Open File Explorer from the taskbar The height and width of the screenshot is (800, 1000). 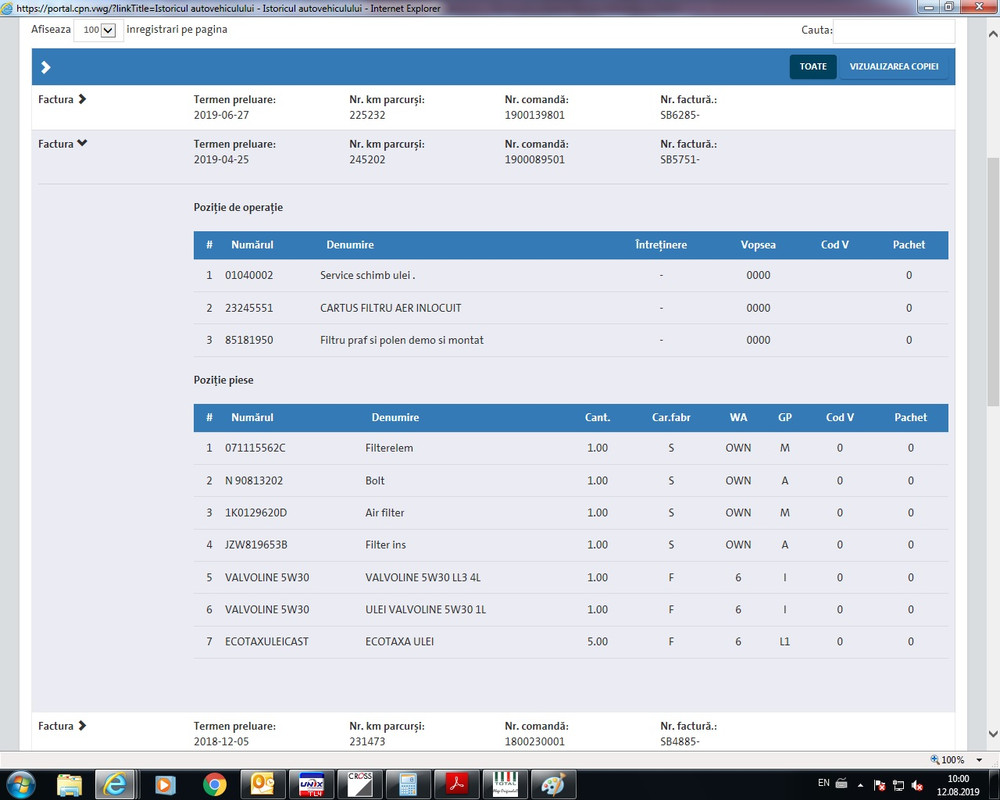click(x=69, y=784)
